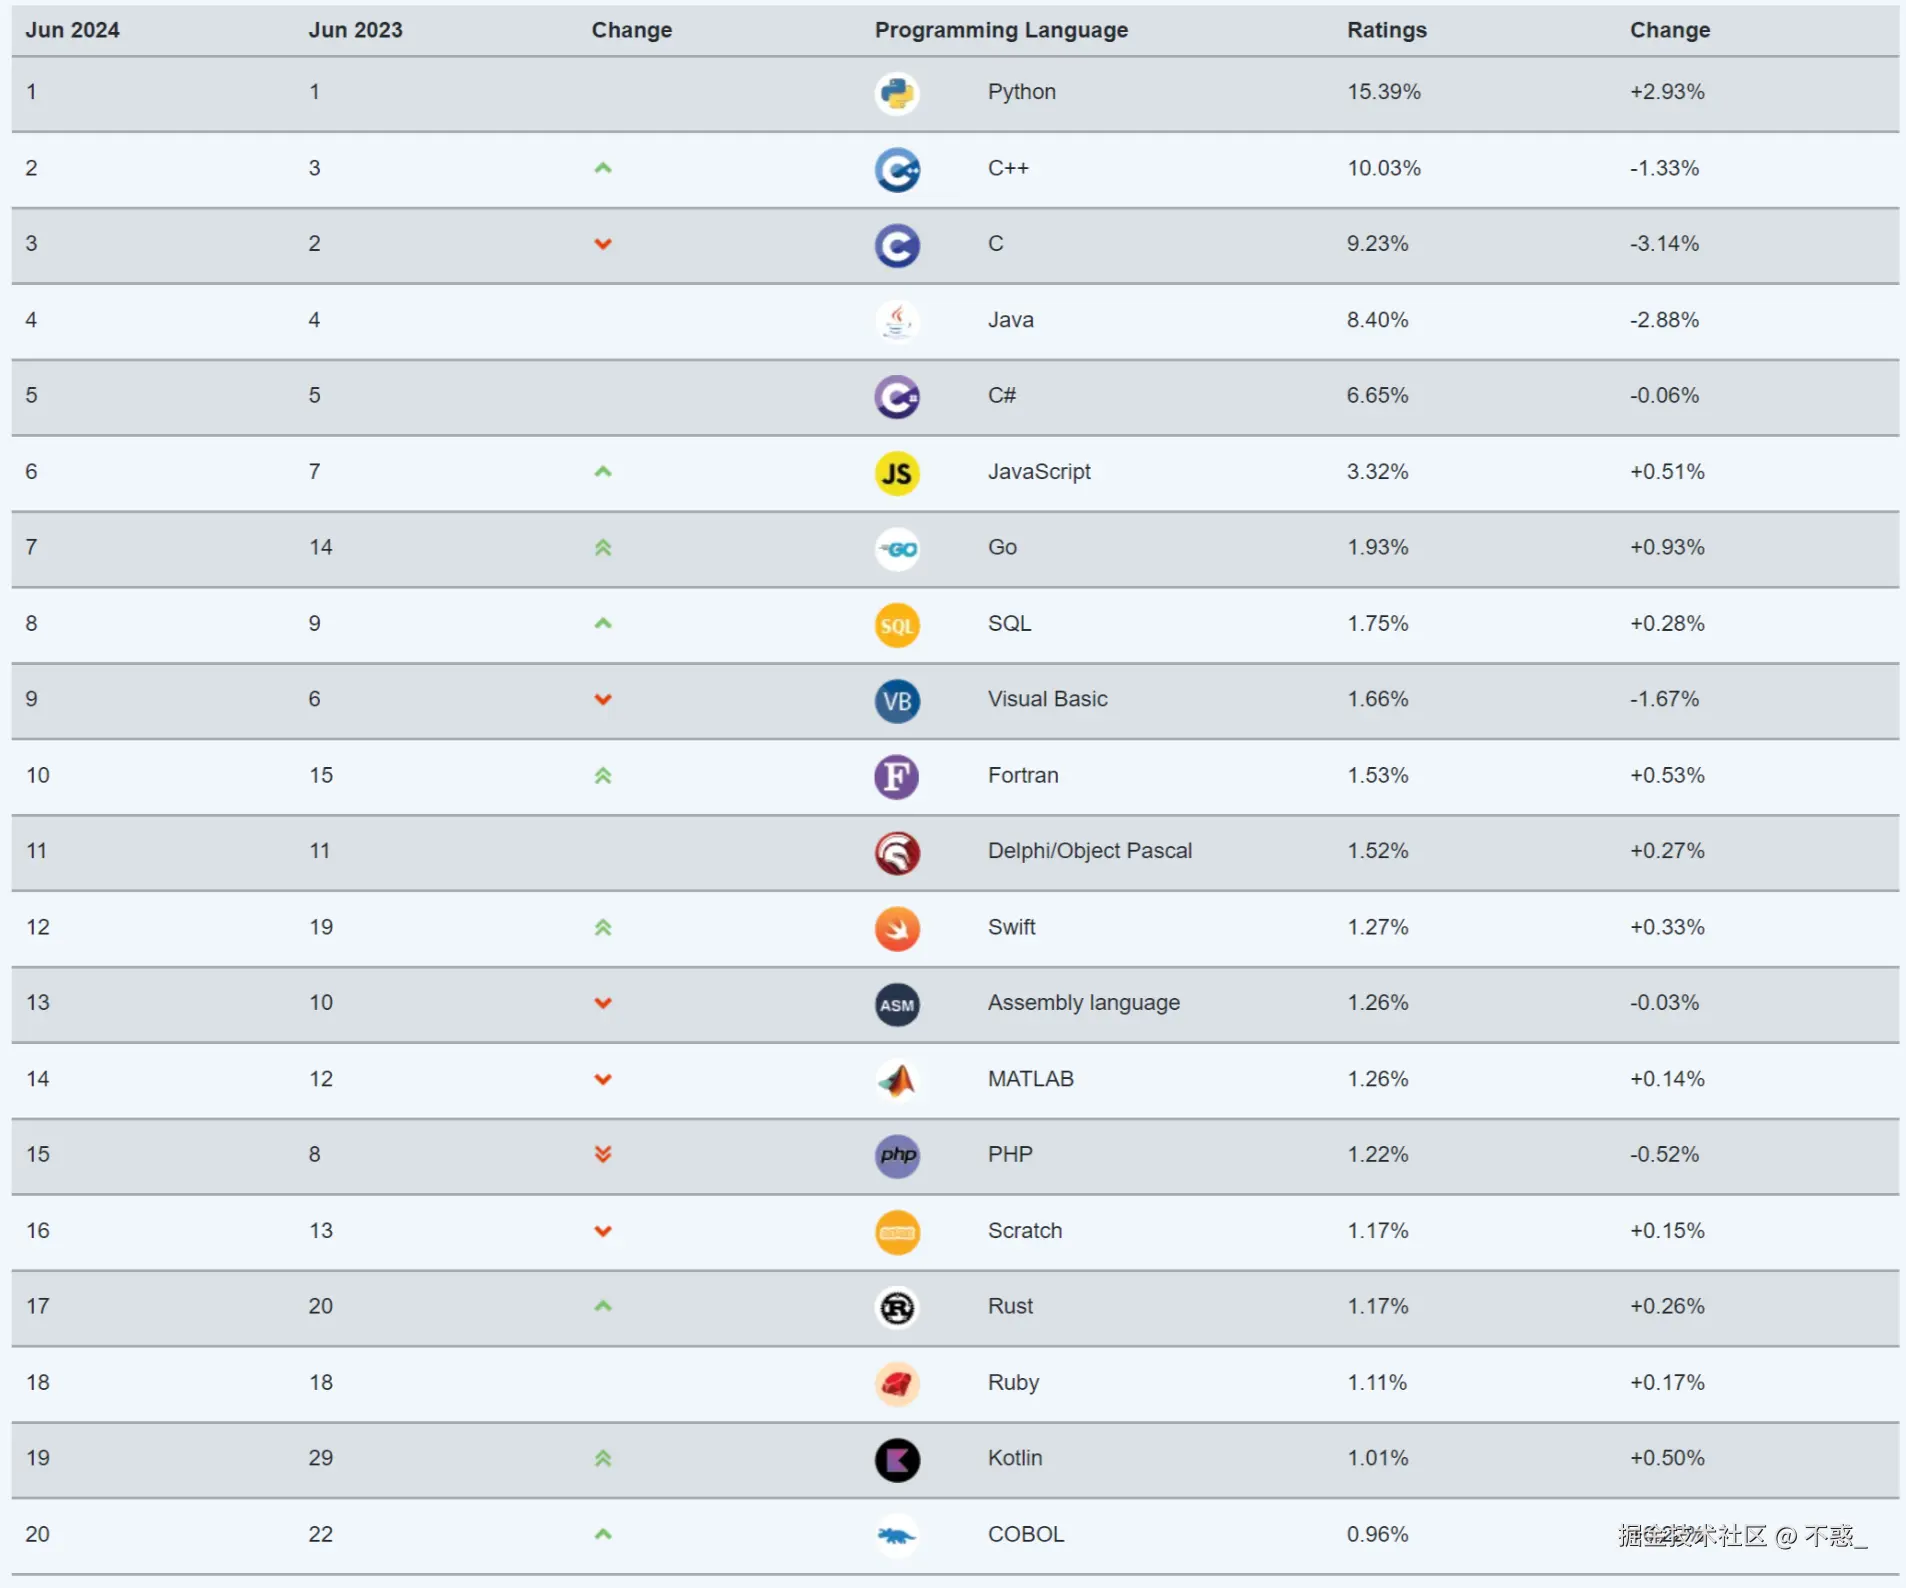
Task: Click the dark ASM Assembly icon
Action: 896,1004
